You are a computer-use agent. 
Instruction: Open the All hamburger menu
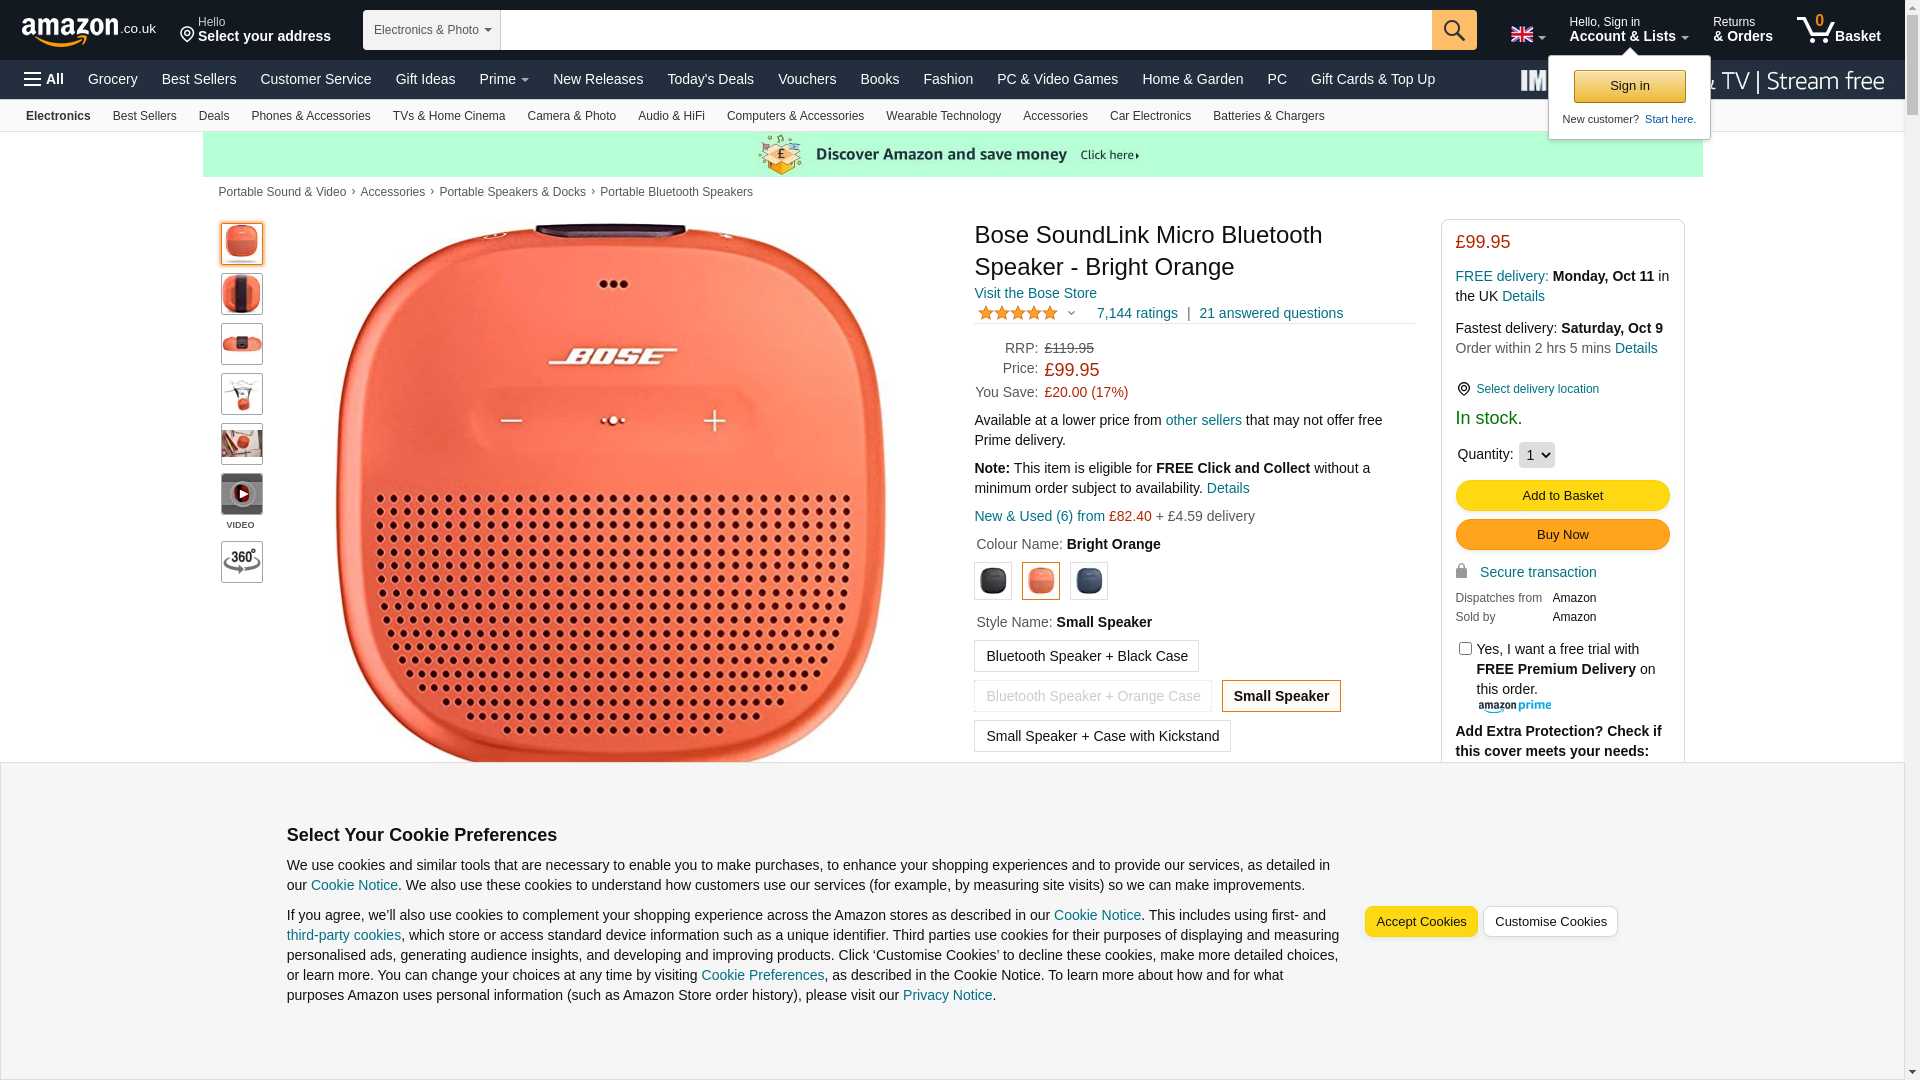tap(44, 79)
